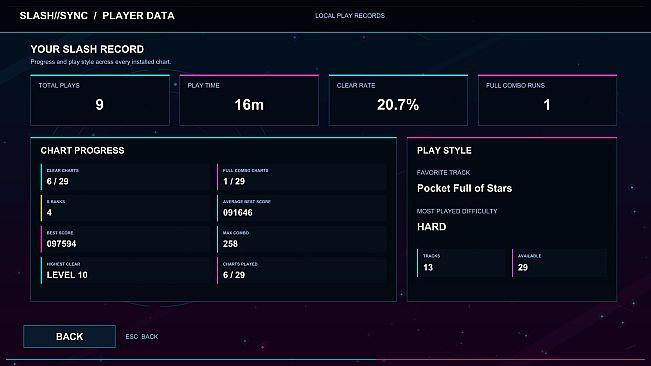Select the Tracks count '13' tile

[461, 263]
